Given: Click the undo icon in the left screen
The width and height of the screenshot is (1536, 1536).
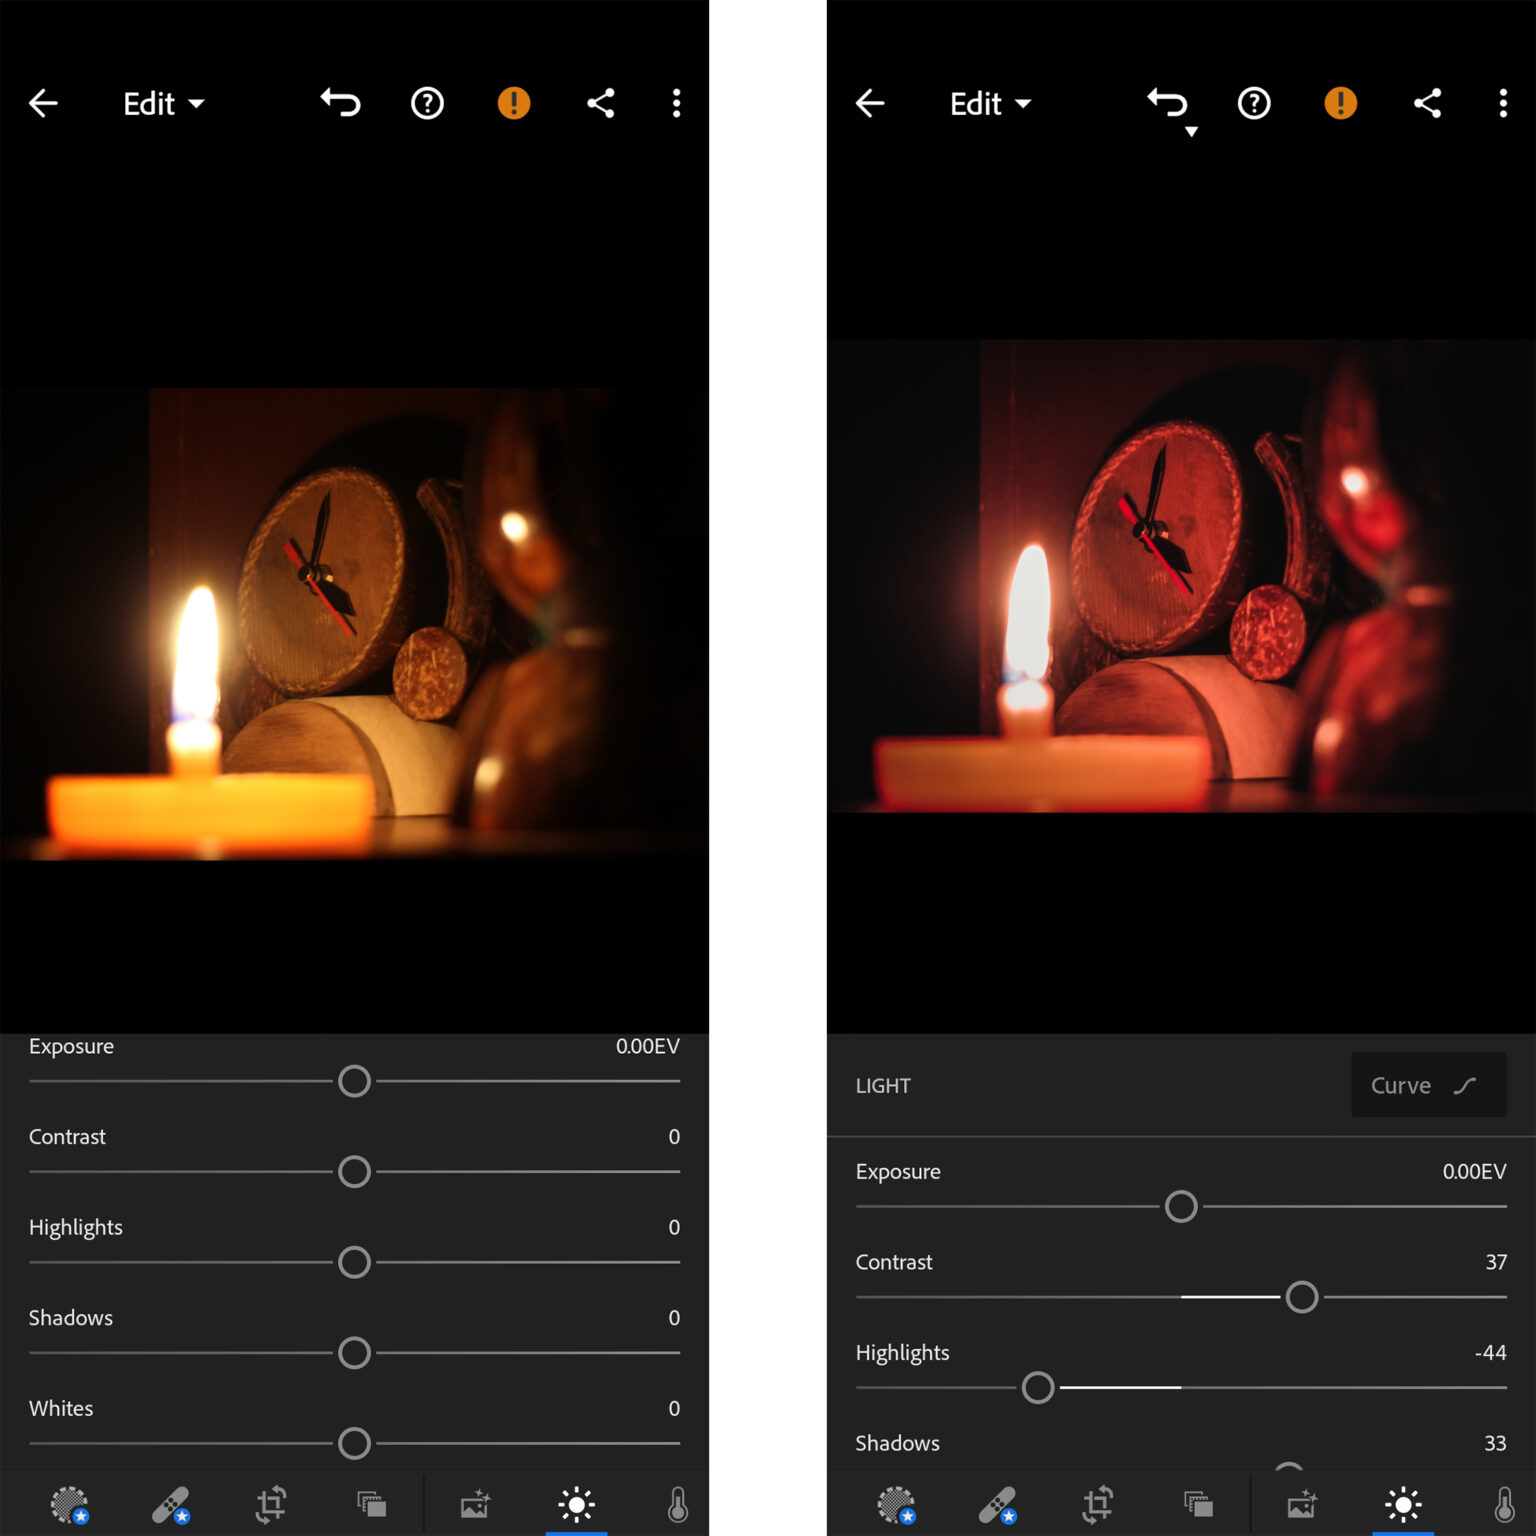Looking at the screenshot, I should click(340, 103).
